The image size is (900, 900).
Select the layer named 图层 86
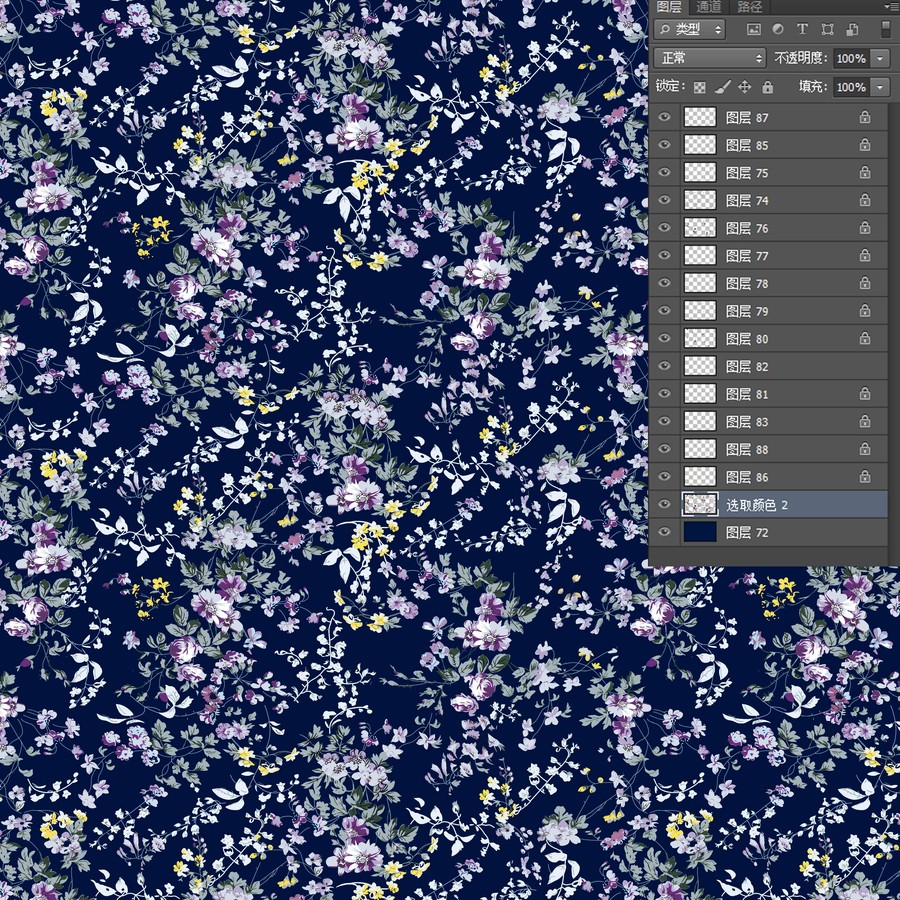768,476
